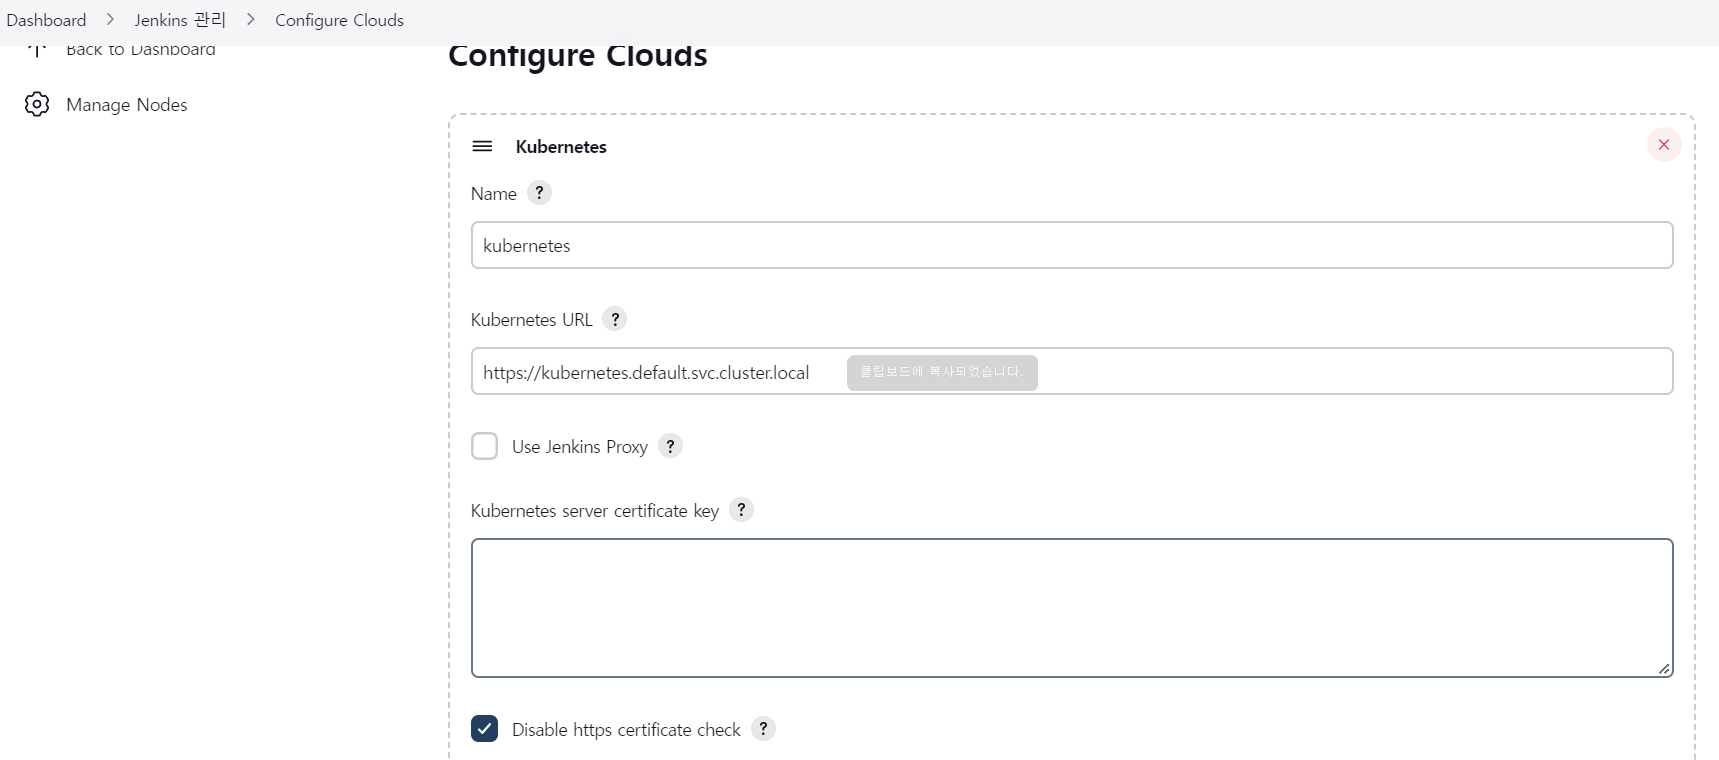
Task: Grab the Kubernetes cloud drag handle icon
Action: (482, 146)
